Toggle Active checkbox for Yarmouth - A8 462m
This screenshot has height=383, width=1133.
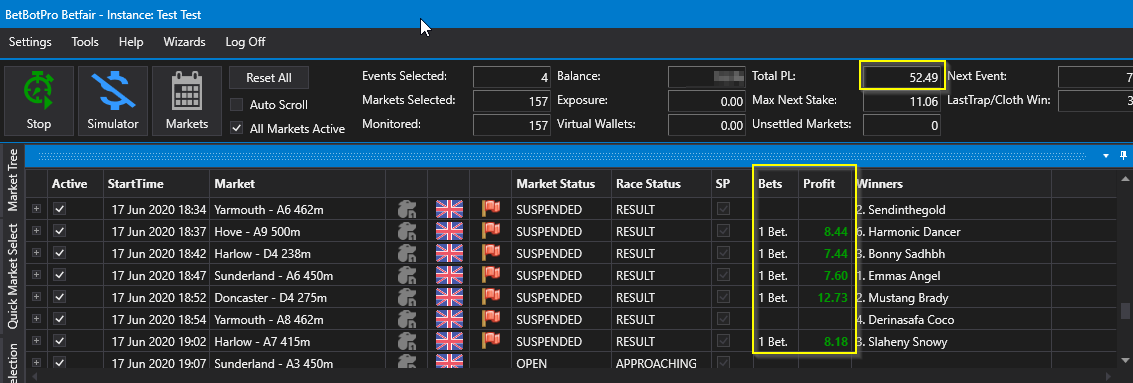pos(60,319)
